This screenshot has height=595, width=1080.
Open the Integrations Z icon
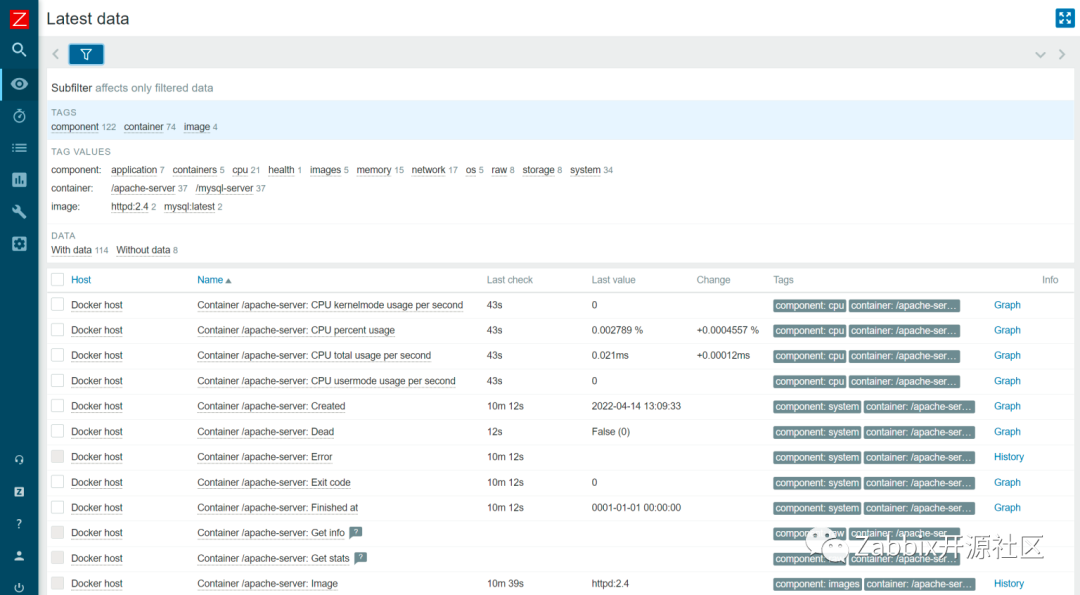[19, 492]
